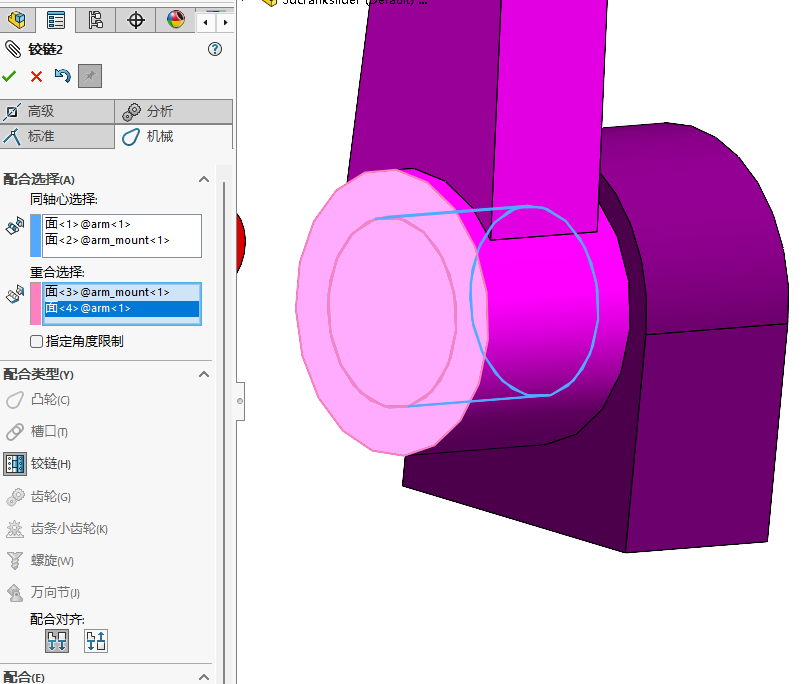Collapse the 配合(E) section at bottom
This screenshot has width=809, height=684.
204,677
